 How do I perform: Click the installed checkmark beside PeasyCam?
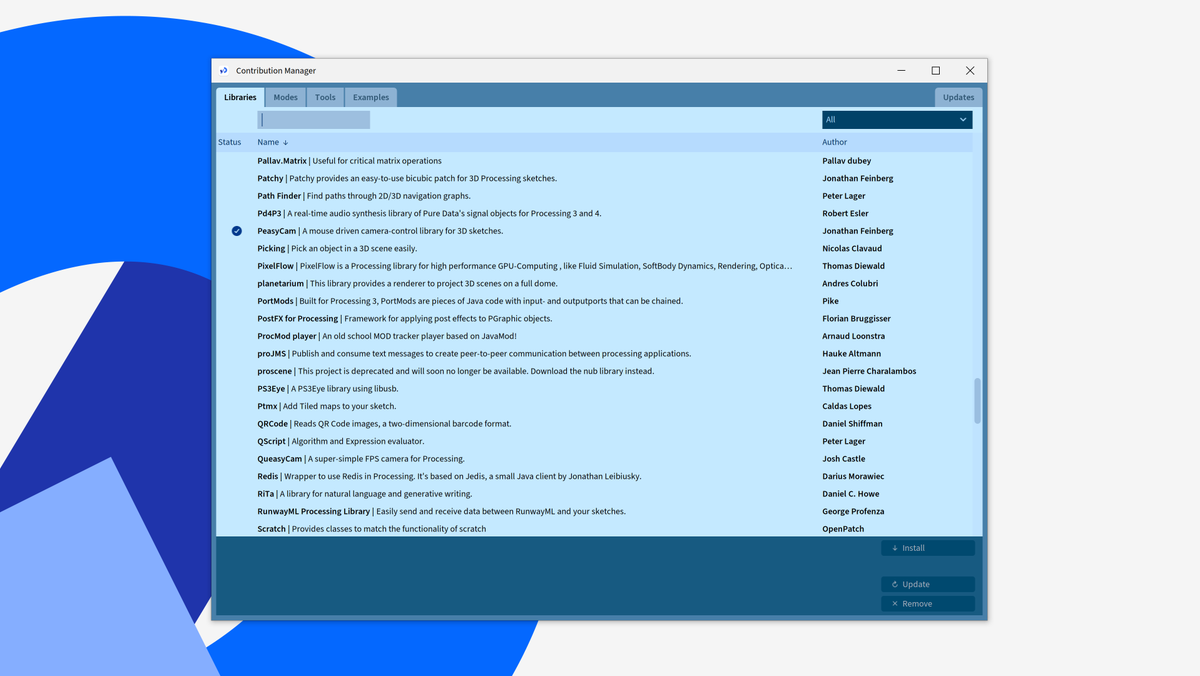(x=237, y=231)
